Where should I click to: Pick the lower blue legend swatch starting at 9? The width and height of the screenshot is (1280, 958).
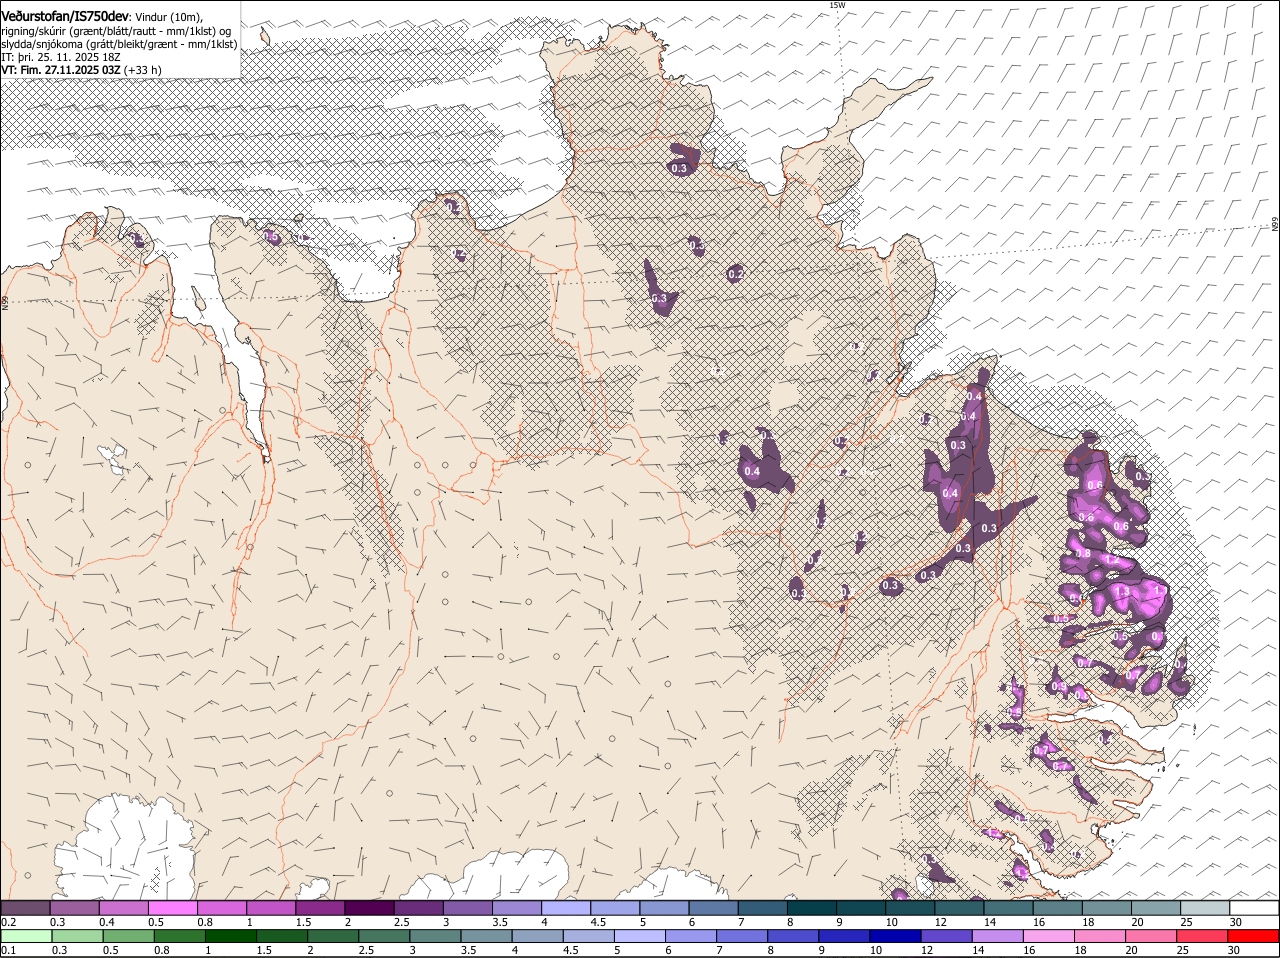coord(845,936)
